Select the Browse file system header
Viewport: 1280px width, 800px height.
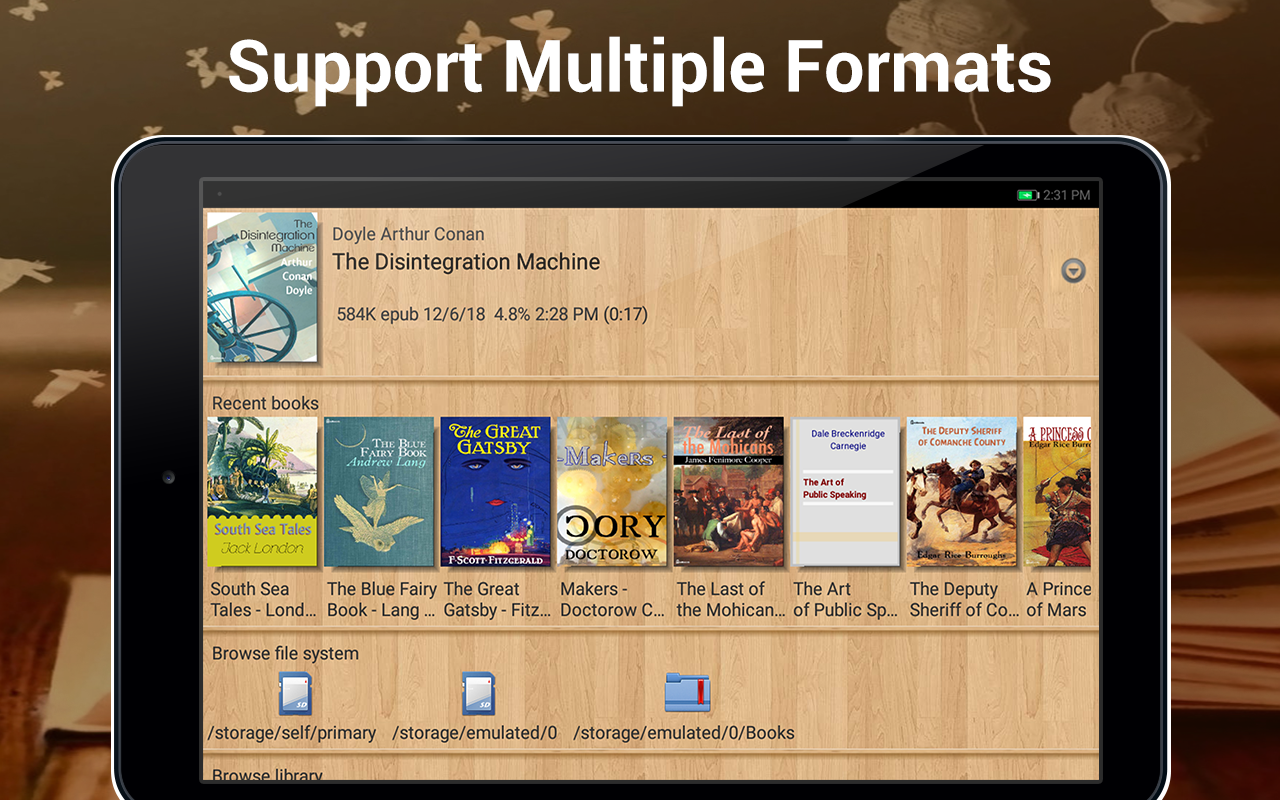click(285, 653)
